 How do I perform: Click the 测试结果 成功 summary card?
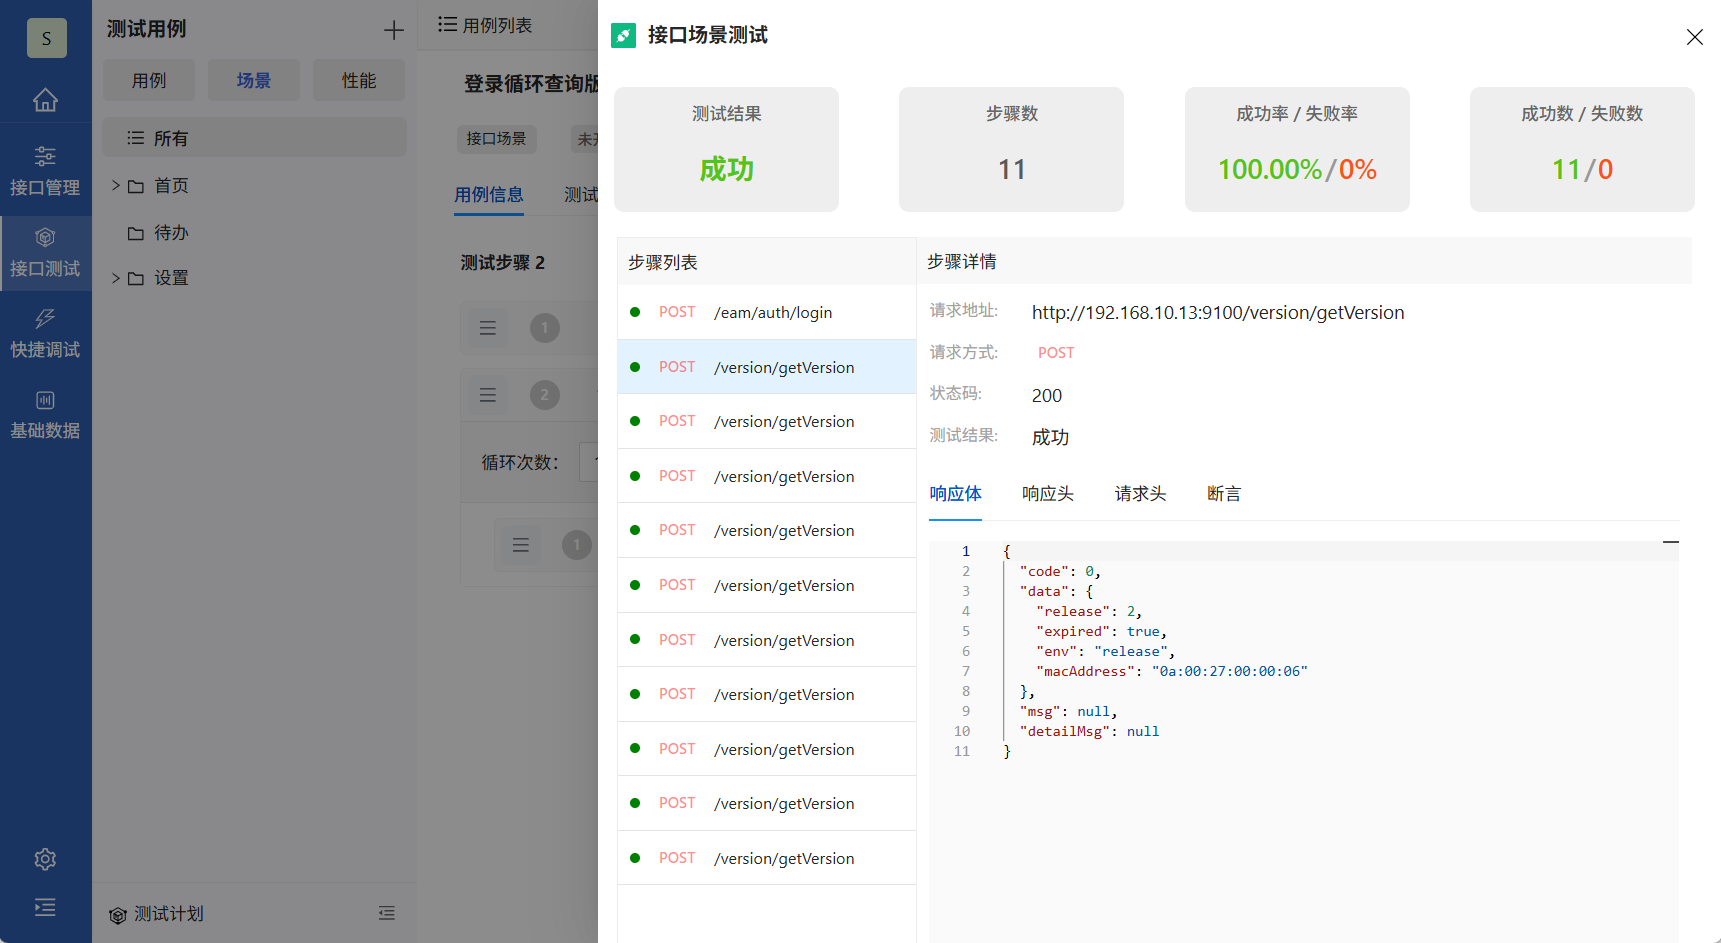[x=726, y=149]
